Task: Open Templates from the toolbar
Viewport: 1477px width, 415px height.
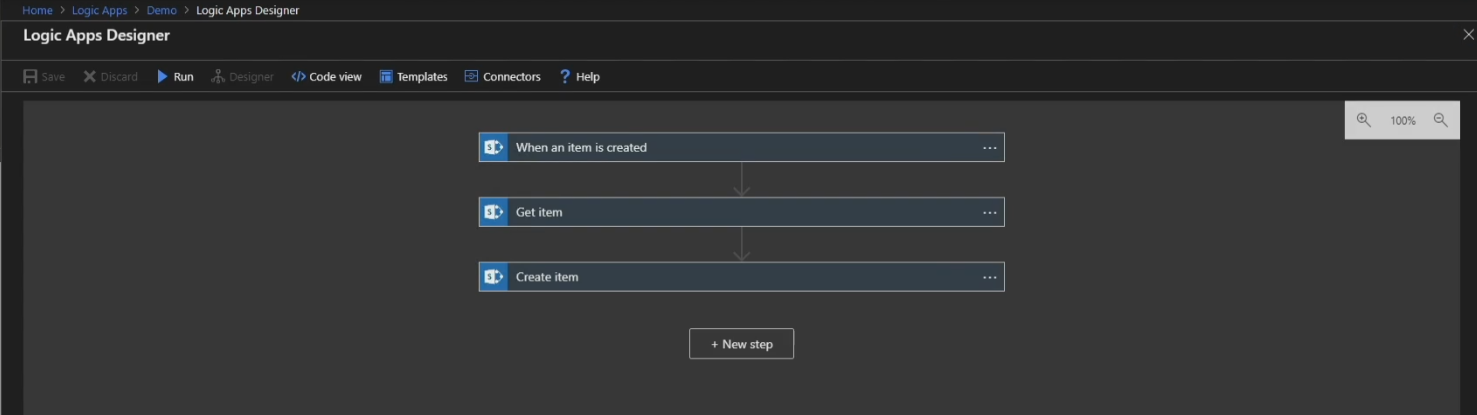Action: tap(413, 77)
